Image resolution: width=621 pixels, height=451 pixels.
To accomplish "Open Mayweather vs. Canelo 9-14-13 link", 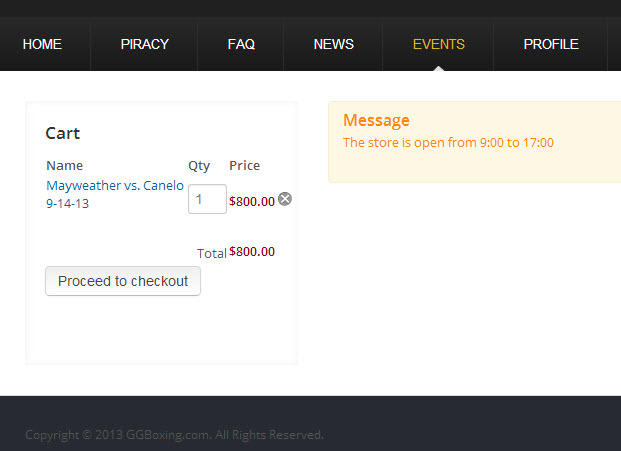I will pyautogui.click(x=115, y=194).
